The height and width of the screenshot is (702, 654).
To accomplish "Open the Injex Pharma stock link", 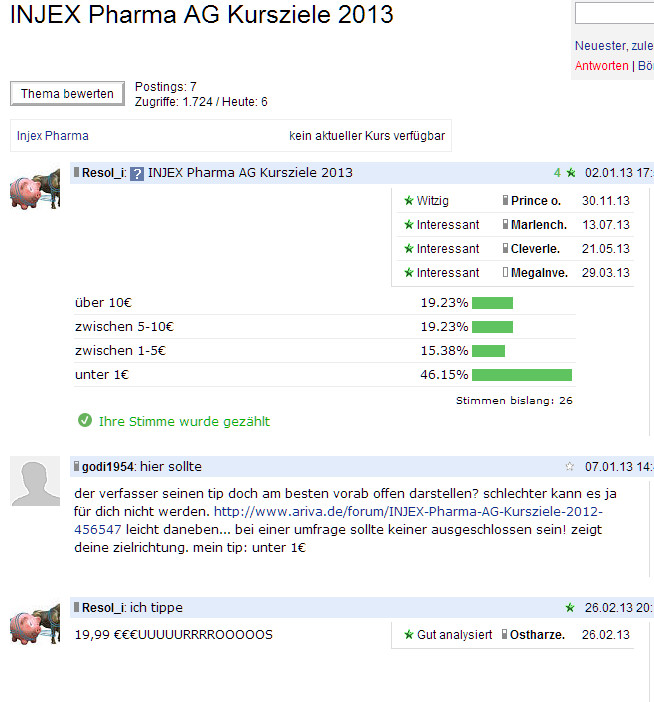I will click(52, 136).
